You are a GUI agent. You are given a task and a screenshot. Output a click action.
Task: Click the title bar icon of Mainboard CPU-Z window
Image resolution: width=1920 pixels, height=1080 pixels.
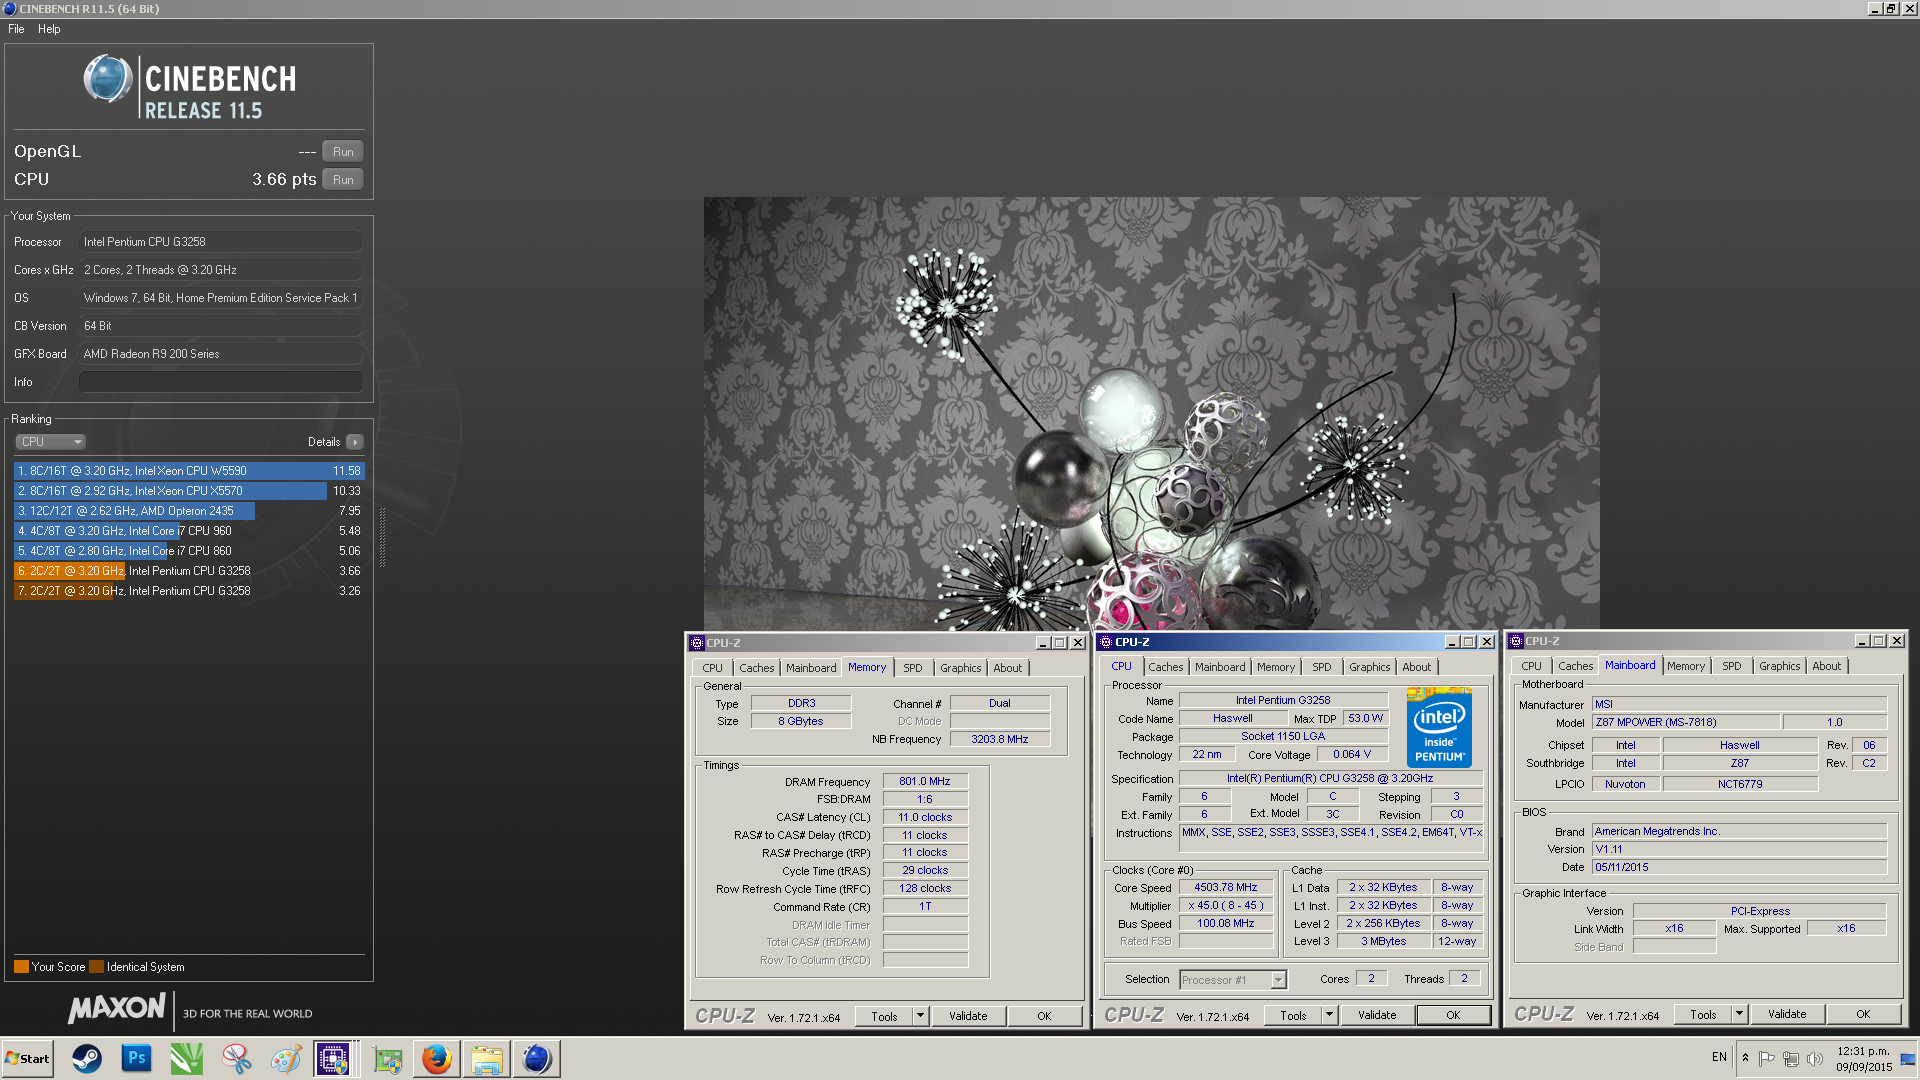pyautogui.click(x=1516, y=641)
